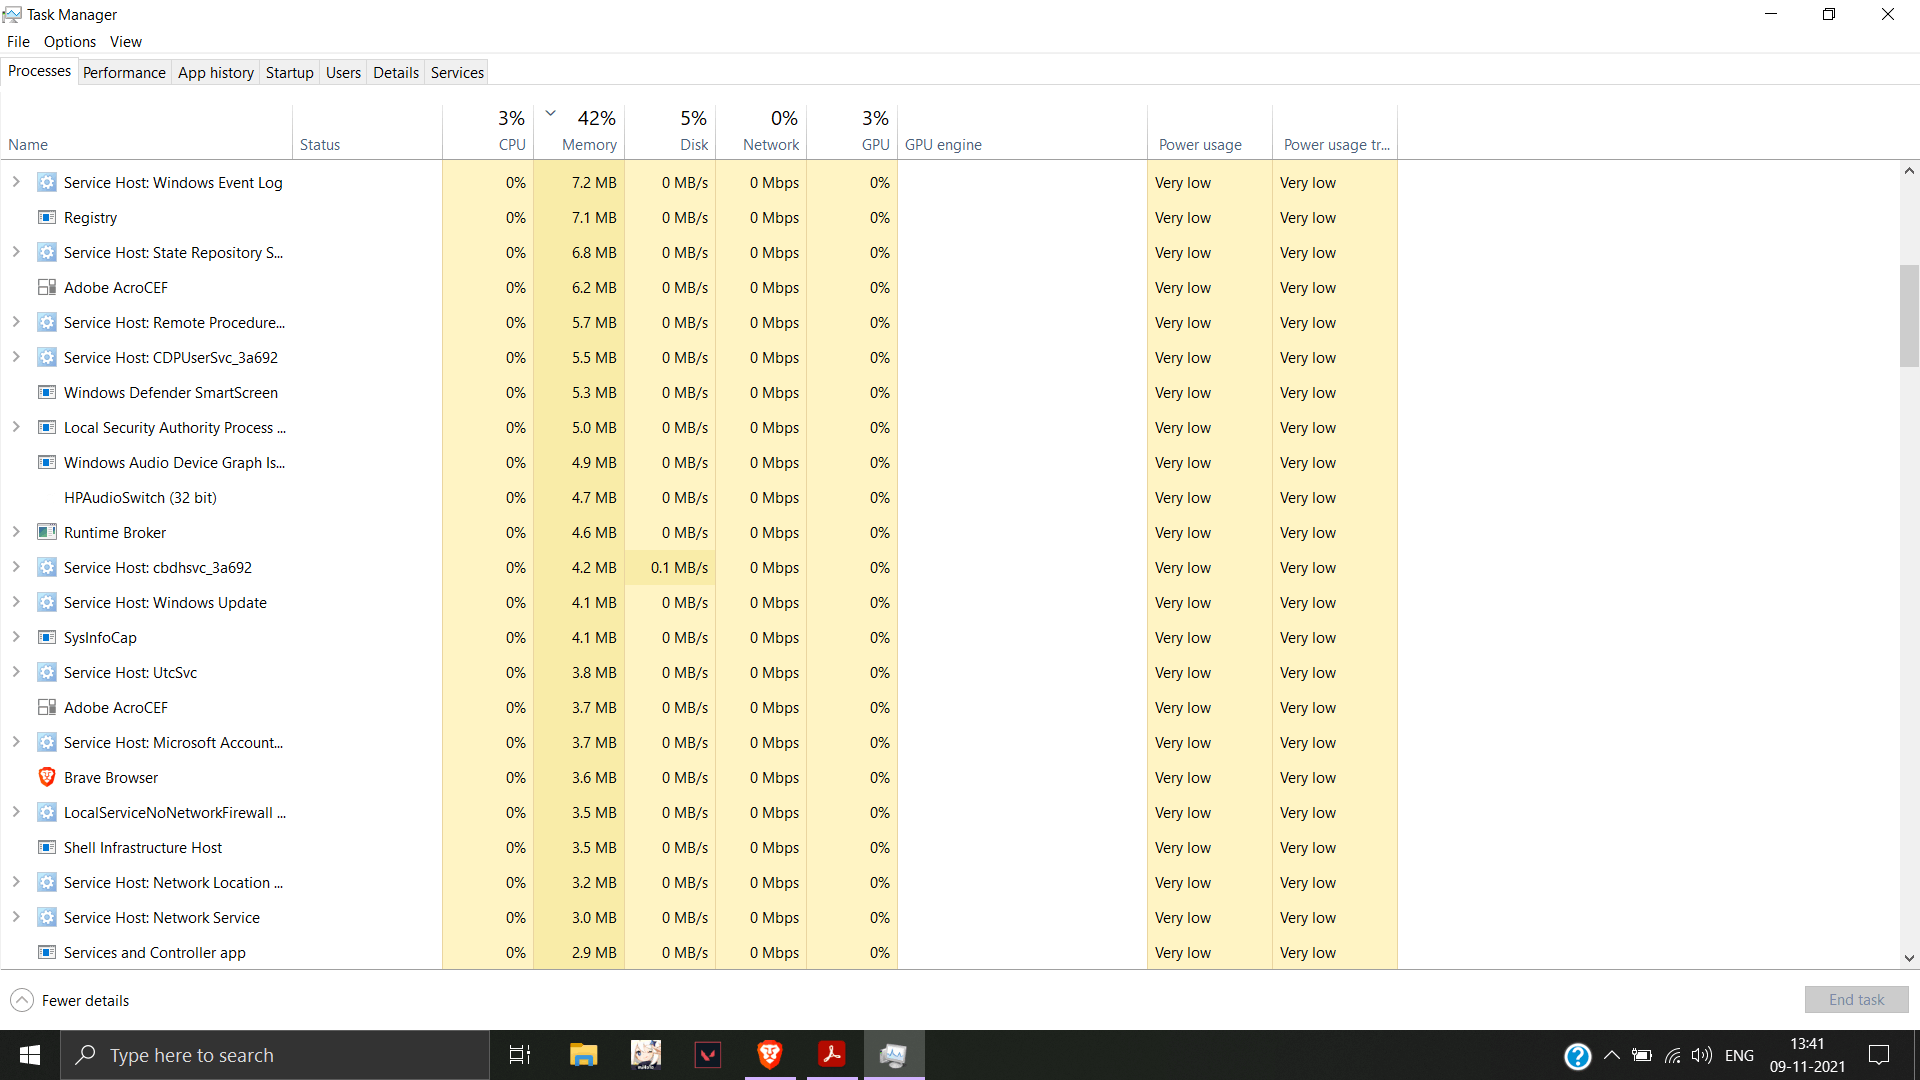This screenshot has width=1920, height=1080.
Task: Expand Local Security Authority Process
Action: tap(16, 427)
